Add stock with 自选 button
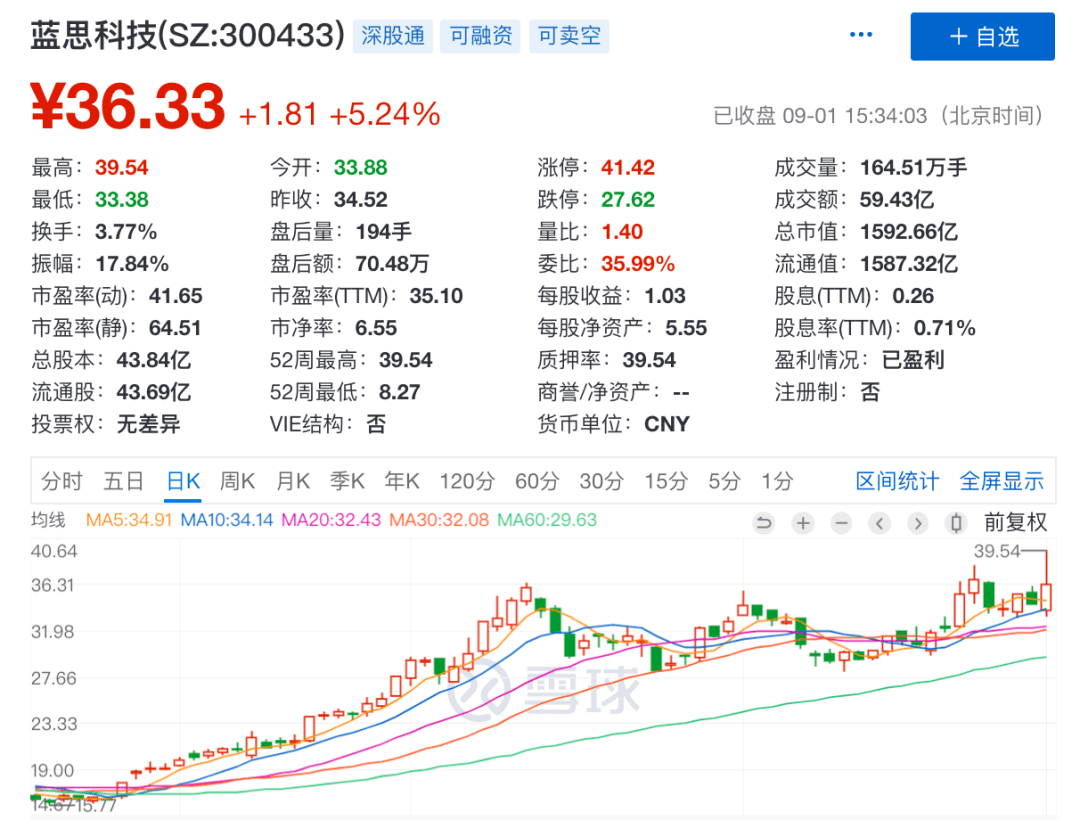1080x820 pixels. (x=982, y=37)
